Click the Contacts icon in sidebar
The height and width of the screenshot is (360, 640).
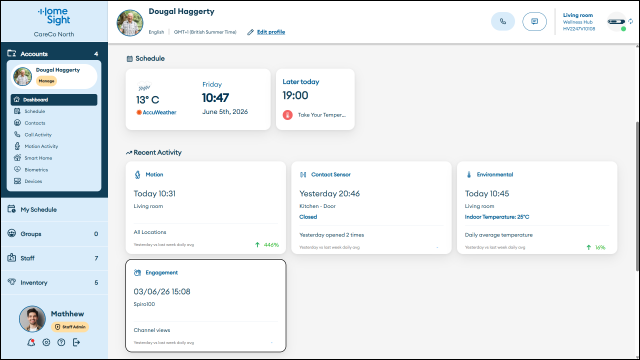(x=17, y=122)
